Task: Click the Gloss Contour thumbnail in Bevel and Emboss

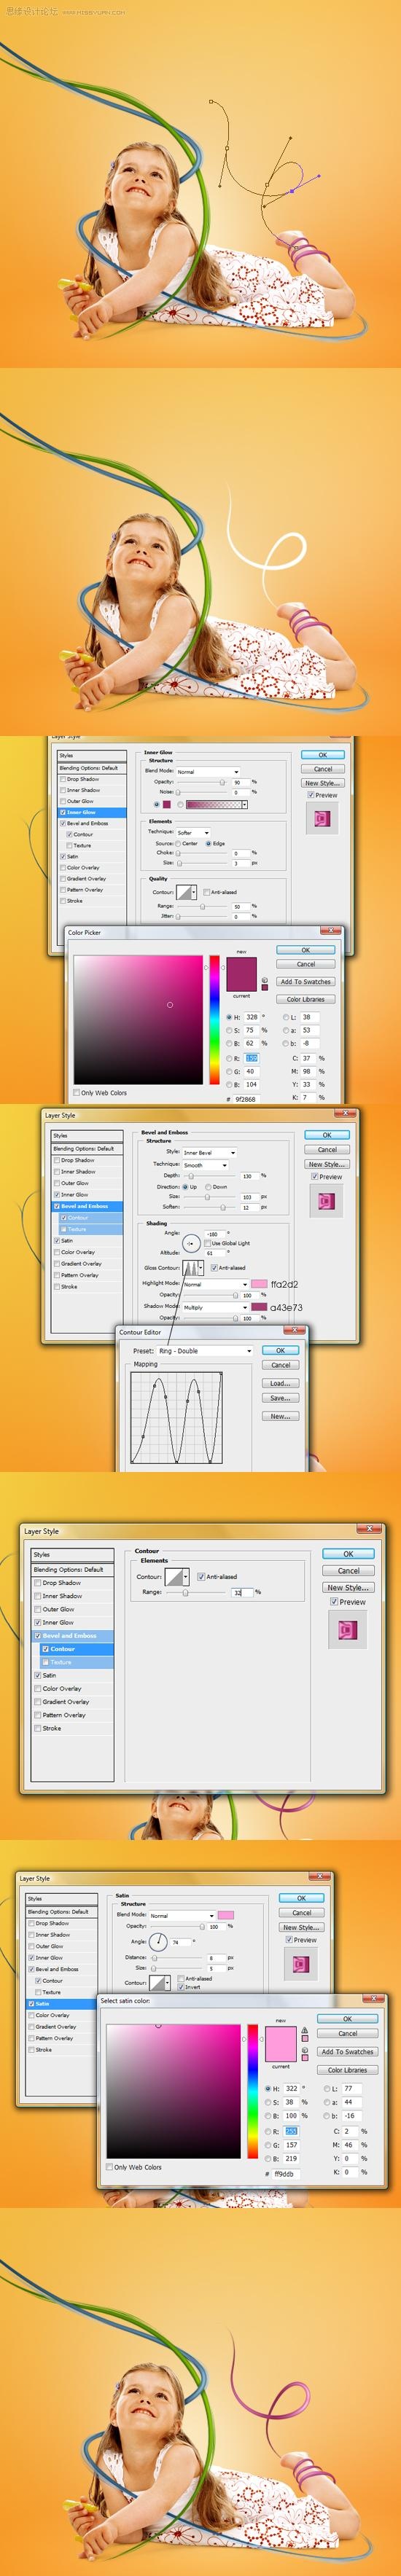Action: click(x=191, y=1267)
